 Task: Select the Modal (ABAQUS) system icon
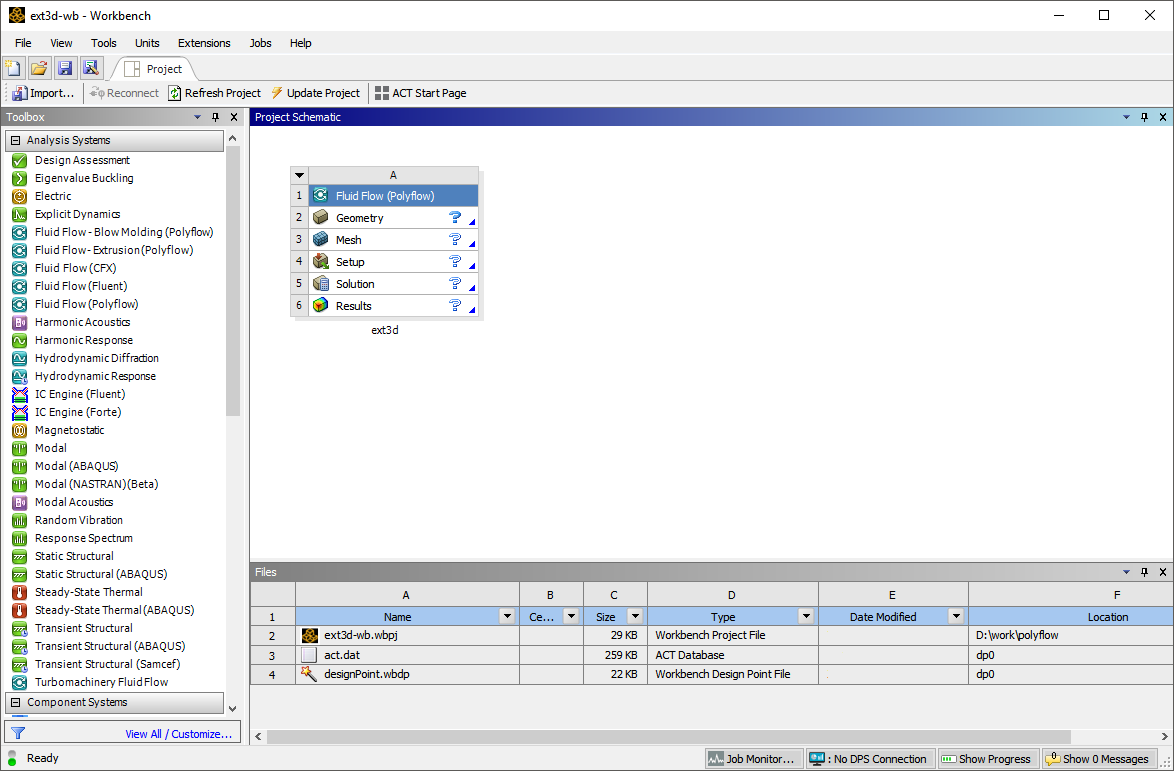point(20,466)
